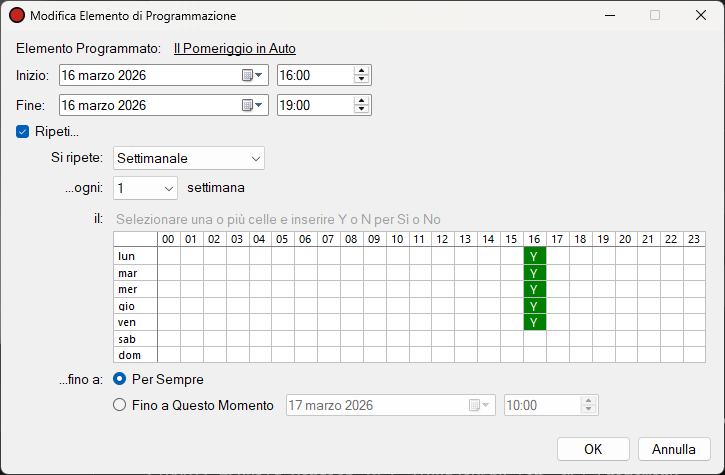Click the 17 hour column header
Viewport: 725px width, 475px height.
point(558,239)
